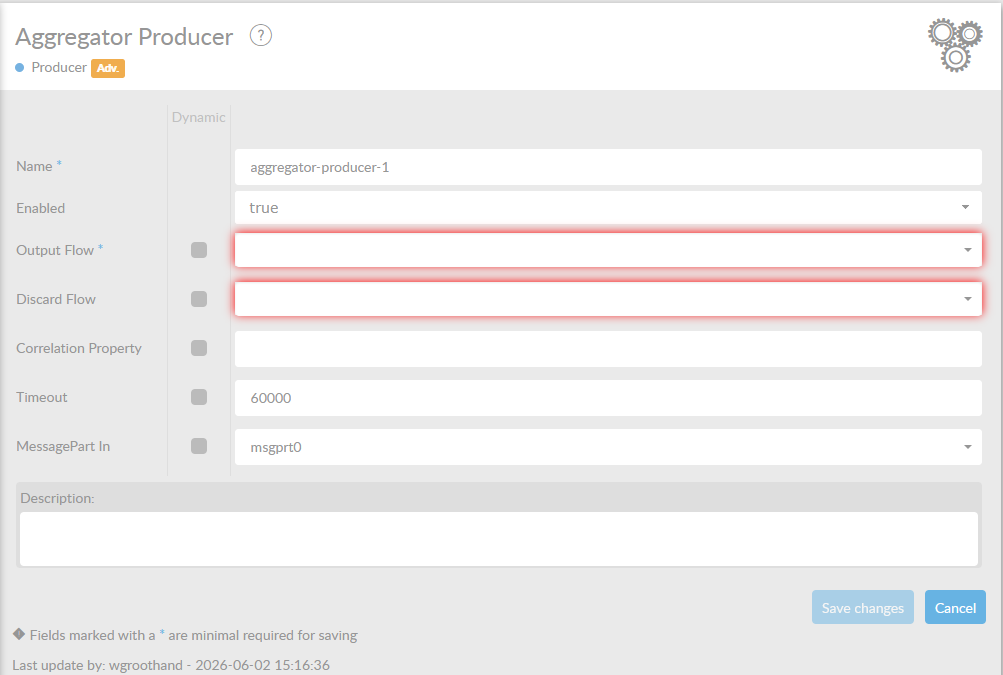1003x675 pixels.
Task: Click the Correlation Property label
Action: [x=79, y=348]
